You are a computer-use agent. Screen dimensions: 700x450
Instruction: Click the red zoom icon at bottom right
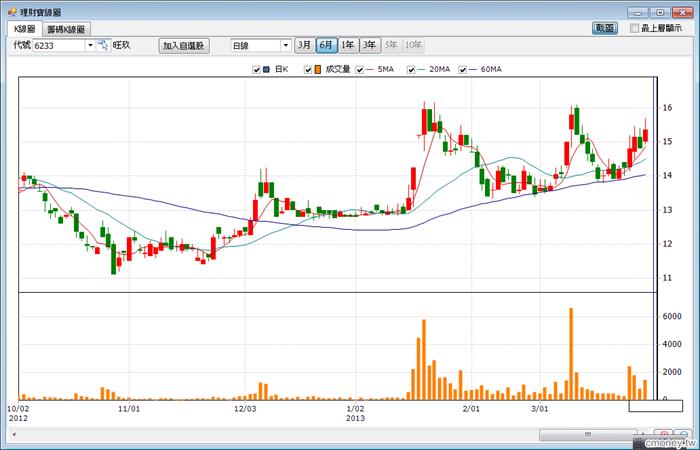(664, 434)
